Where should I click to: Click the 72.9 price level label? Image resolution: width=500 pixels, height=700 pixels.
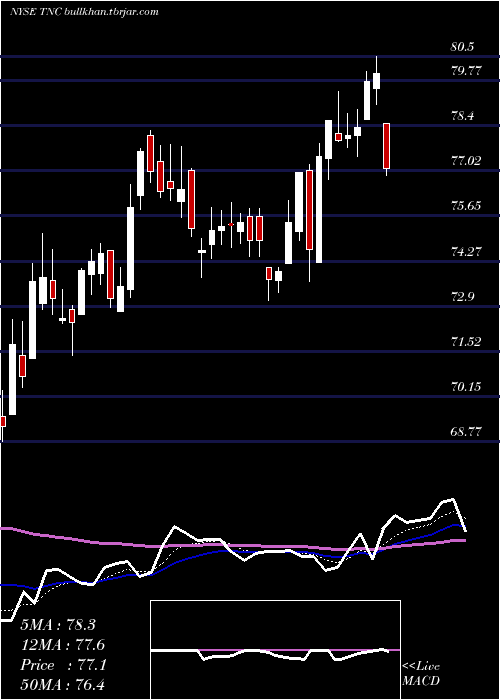464,296
